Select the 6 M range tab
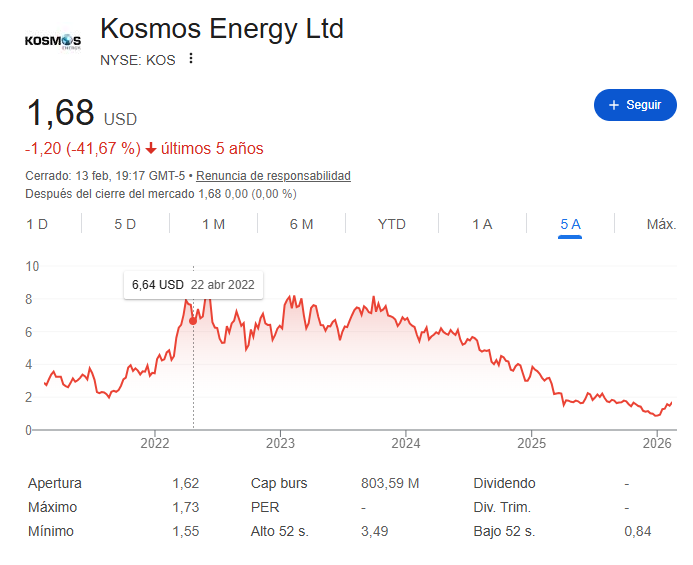The width and height of the screenshot is (693, 565). [x=301, y=224]
